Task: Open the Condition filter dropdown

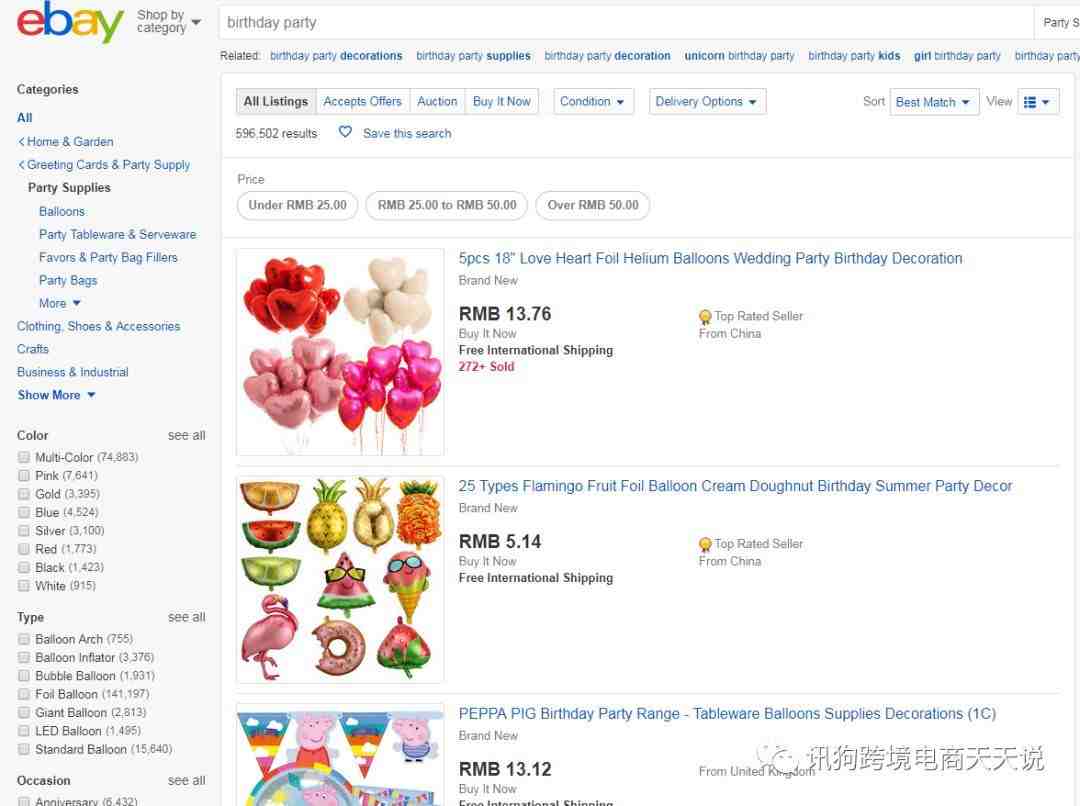Action: pyautogui.click(x=593, y=102)
